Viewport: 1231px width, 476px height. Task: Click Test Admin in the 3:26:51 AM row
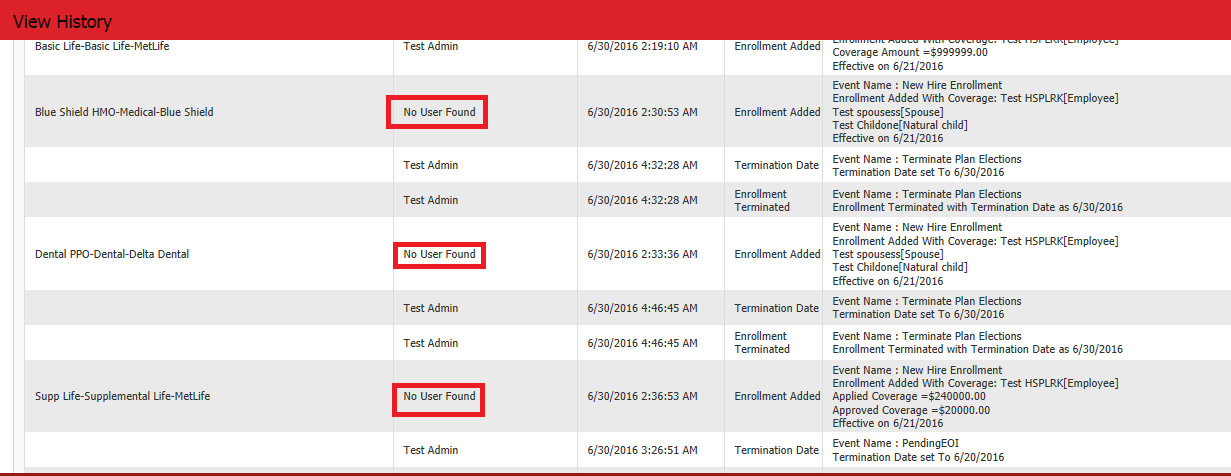point(430,450)
